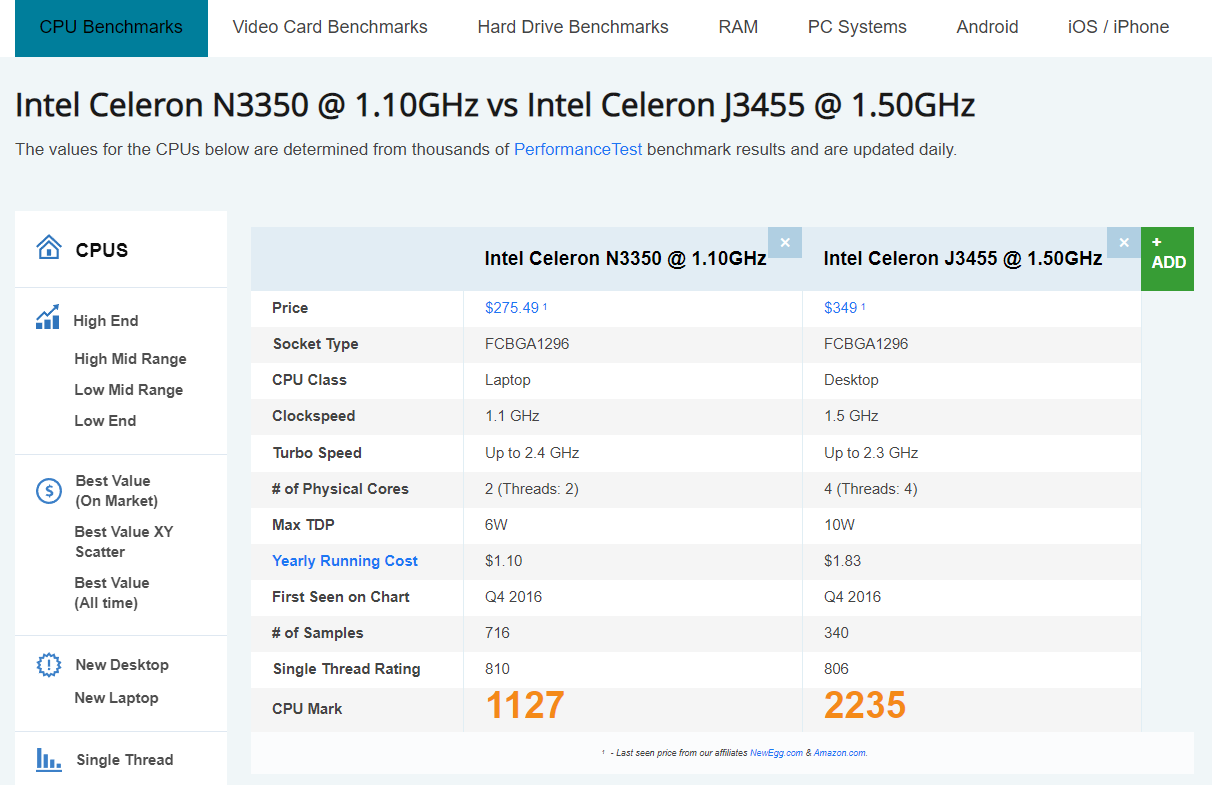Click the Intel Celeron N3350 column header

(x=625, y=259)
